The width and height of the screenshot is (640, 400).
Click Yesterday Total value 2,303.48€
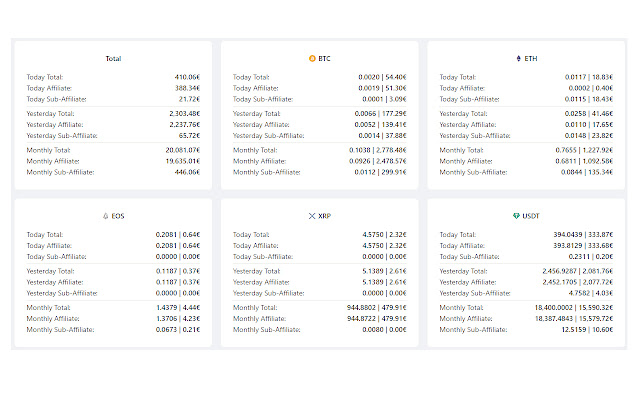click(x=184, y=113)
